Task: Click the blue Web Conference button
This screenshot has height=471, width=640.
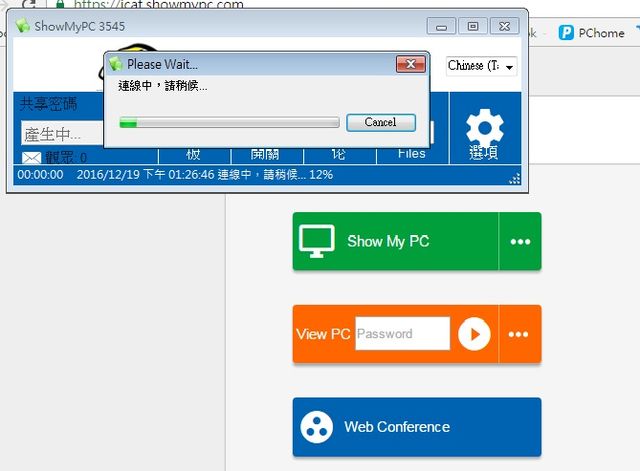Action: point(417,427)
